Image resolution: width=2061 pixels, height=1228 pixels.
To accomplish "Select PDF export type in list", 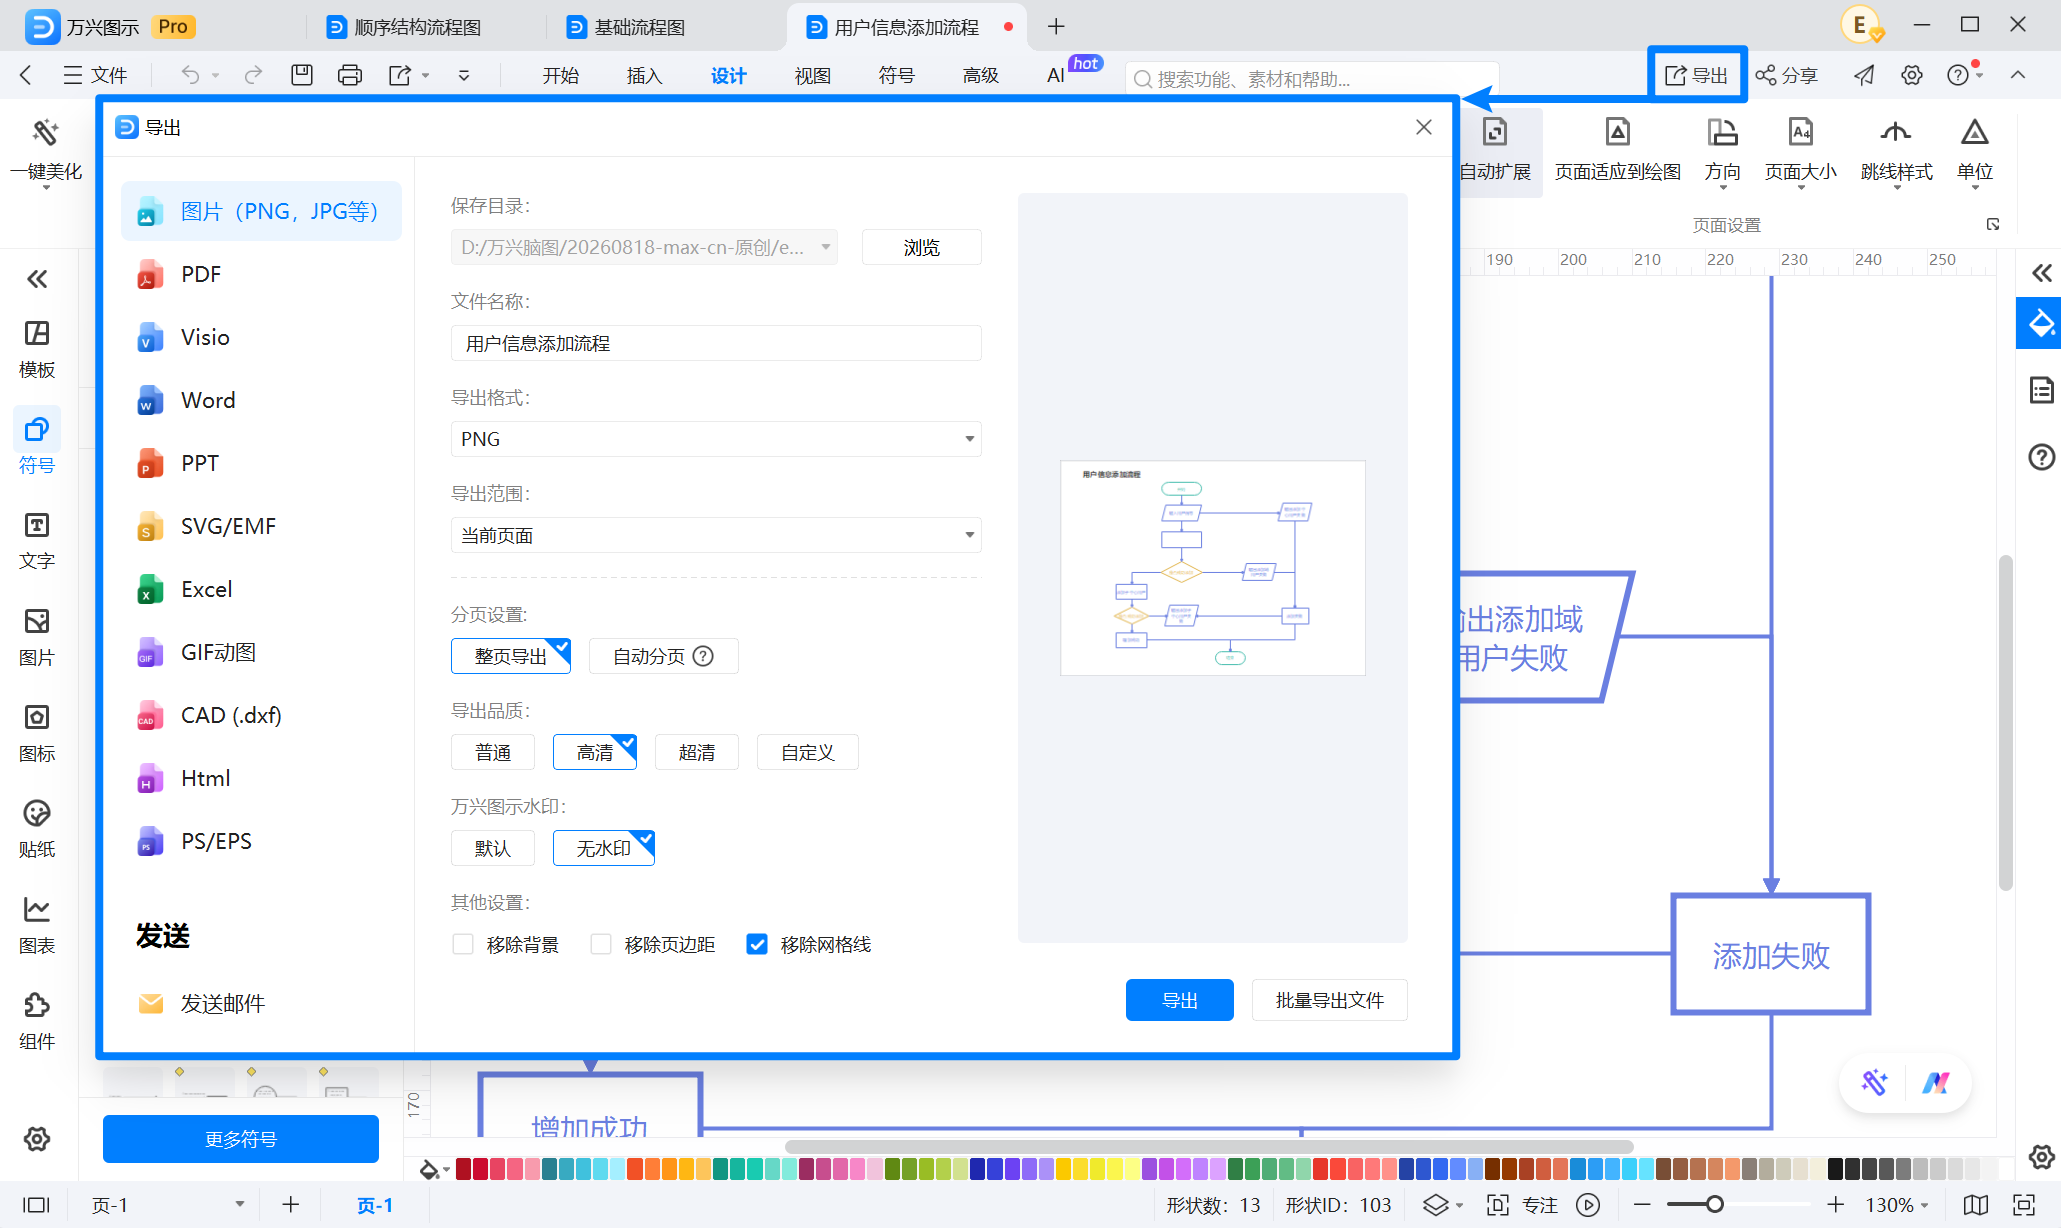I will tap(261, 274).
